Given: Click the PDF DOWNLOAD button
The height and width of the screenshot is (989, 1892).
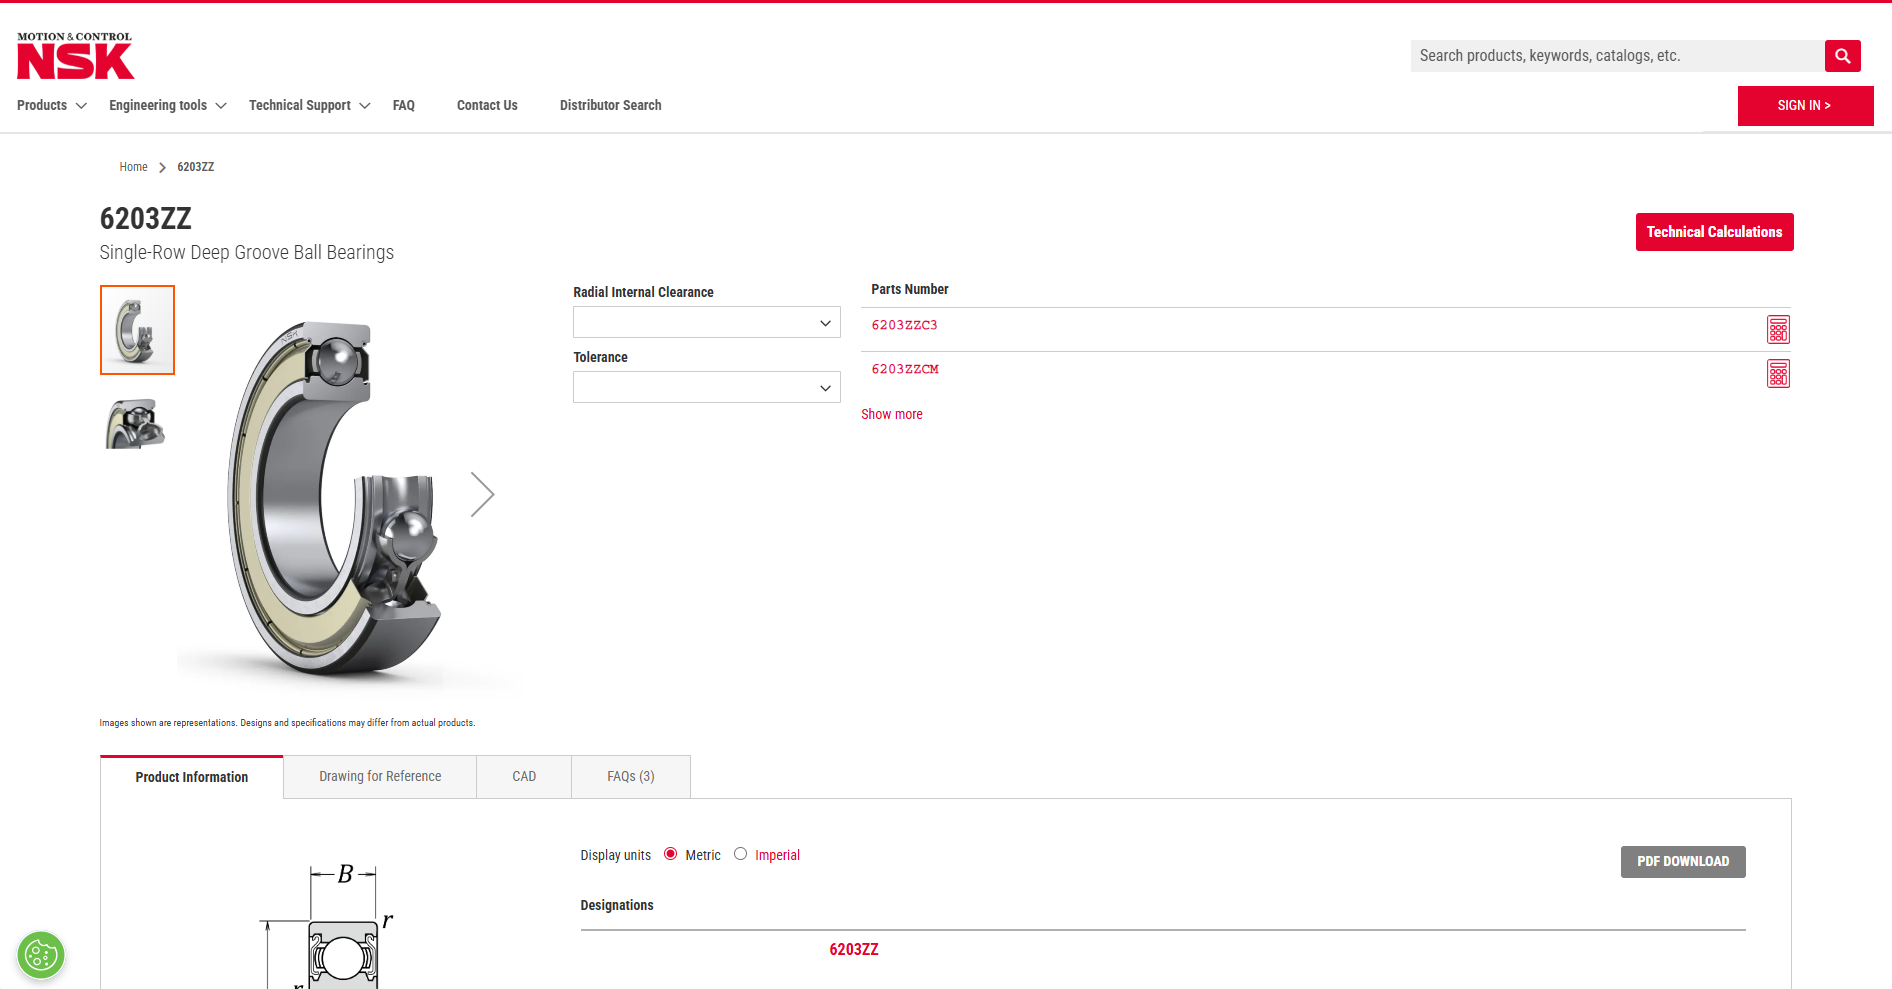Looking at the screenshot, I should pyautogui.click(x=1683, y=861).
